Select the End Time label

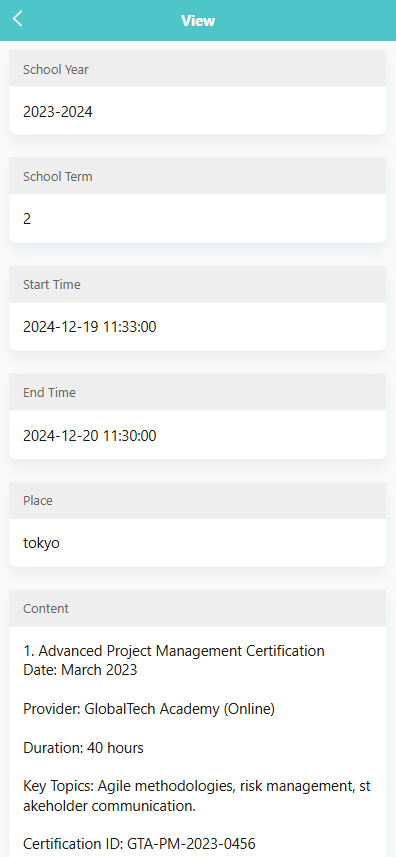(x=49, y=392)
